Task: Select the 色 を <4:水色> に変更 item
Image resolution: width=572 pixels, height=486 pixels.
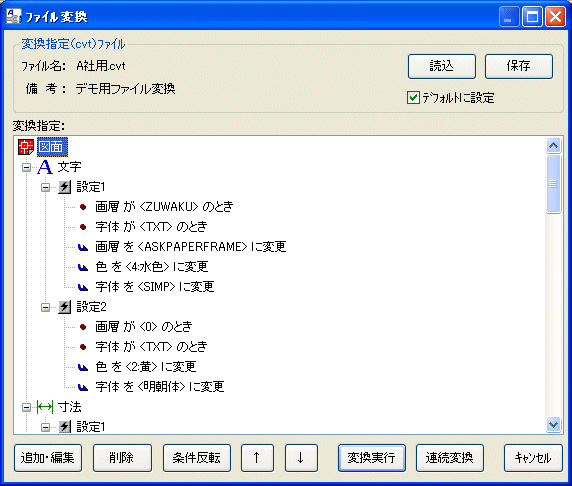Action: click(152, 267)
